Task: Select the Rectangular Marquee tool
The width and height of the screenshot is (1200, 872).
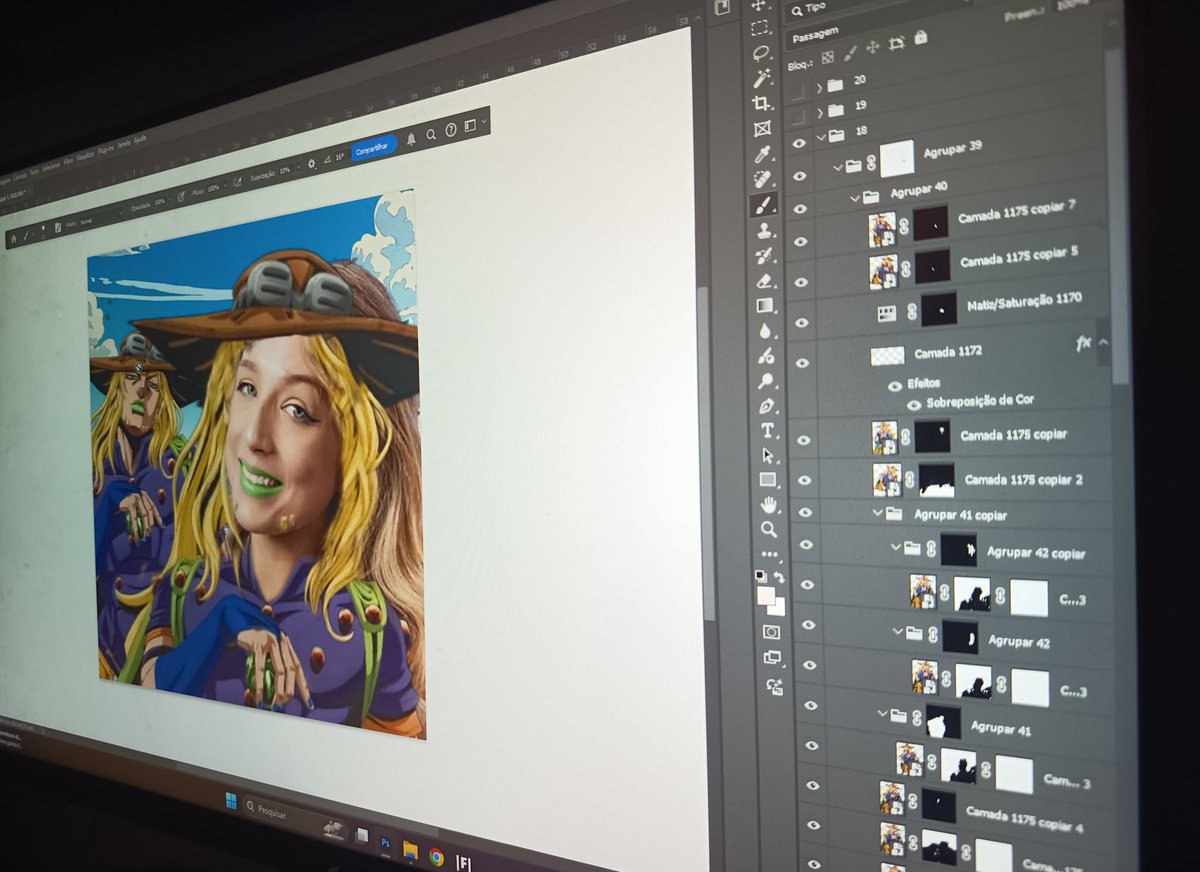Action: coord(760,28)
